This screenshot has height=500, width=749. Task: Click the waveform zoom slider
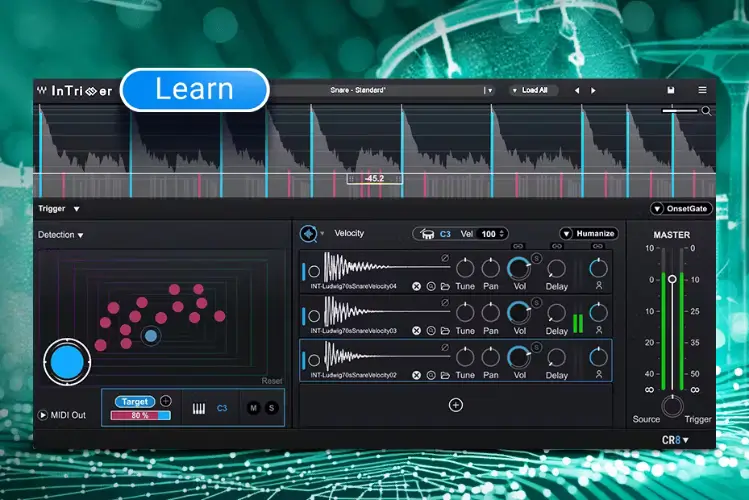click(x=680, y=111)
